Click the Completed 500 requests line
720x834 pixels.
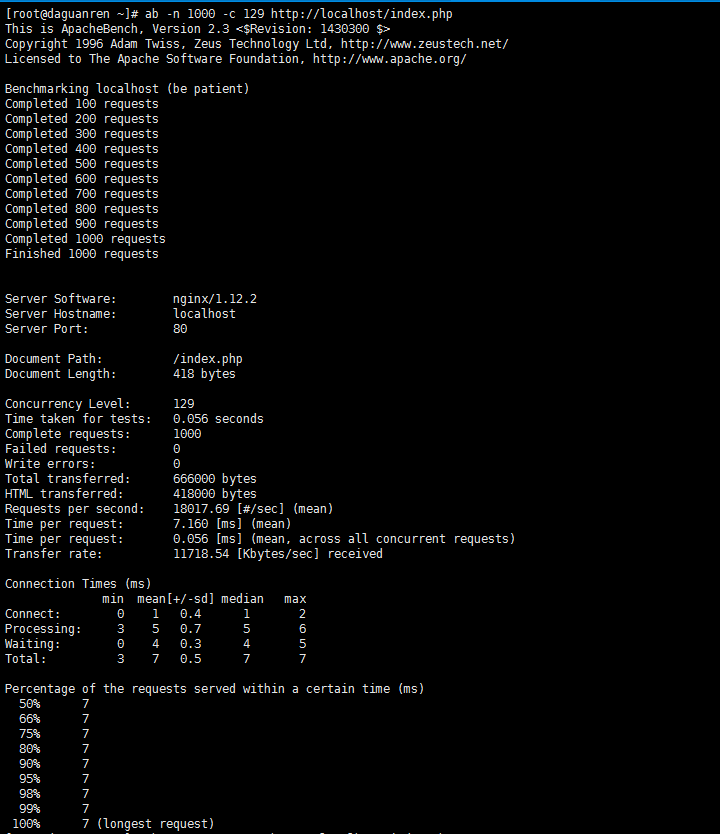[x=82, y=164]
